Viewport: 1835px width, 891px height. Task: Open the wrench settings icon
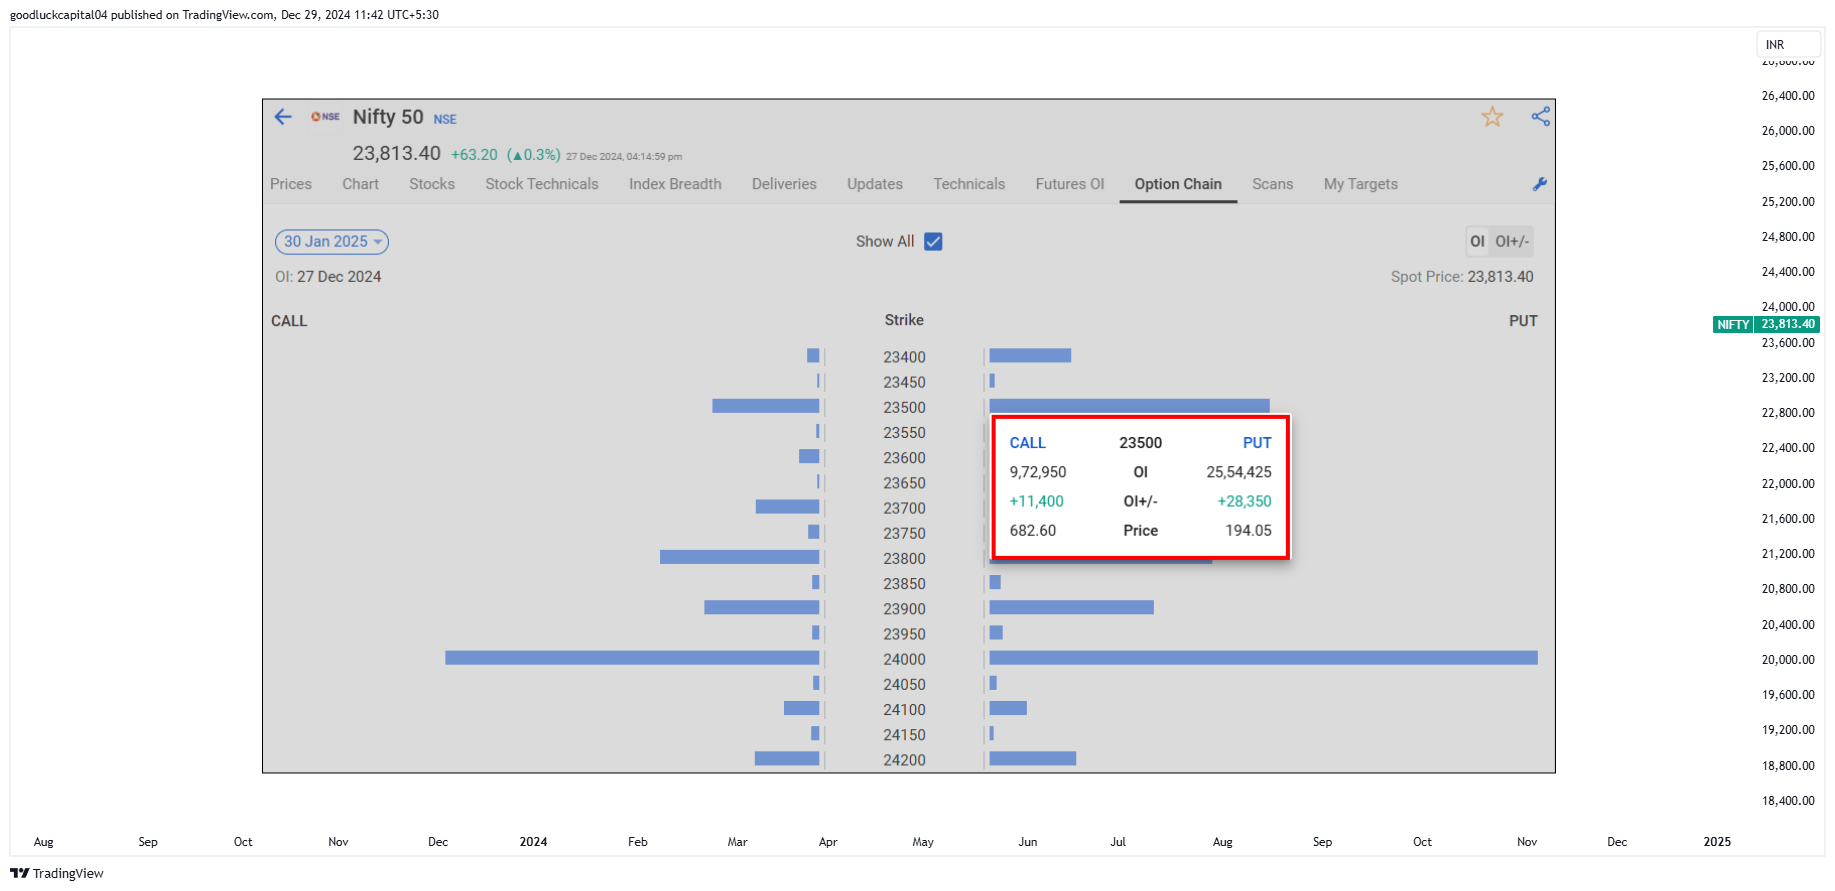tap(1539, 184)
